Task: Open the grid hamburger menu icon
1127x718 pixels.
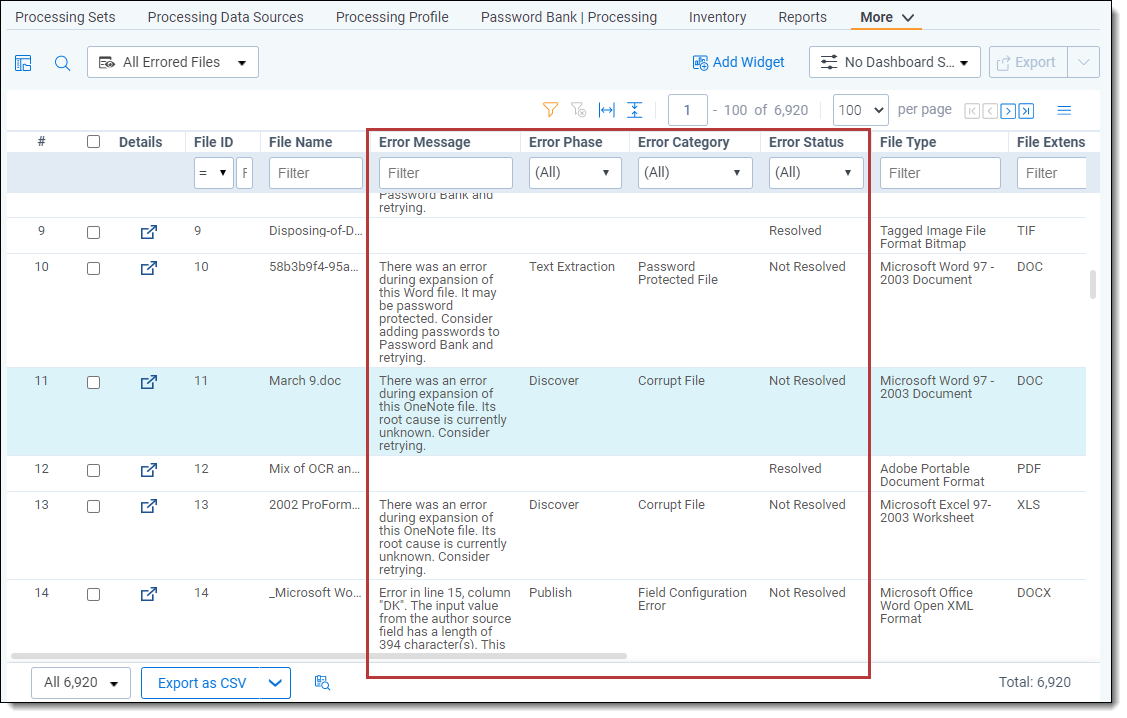Action: (x=1064, y=110)
